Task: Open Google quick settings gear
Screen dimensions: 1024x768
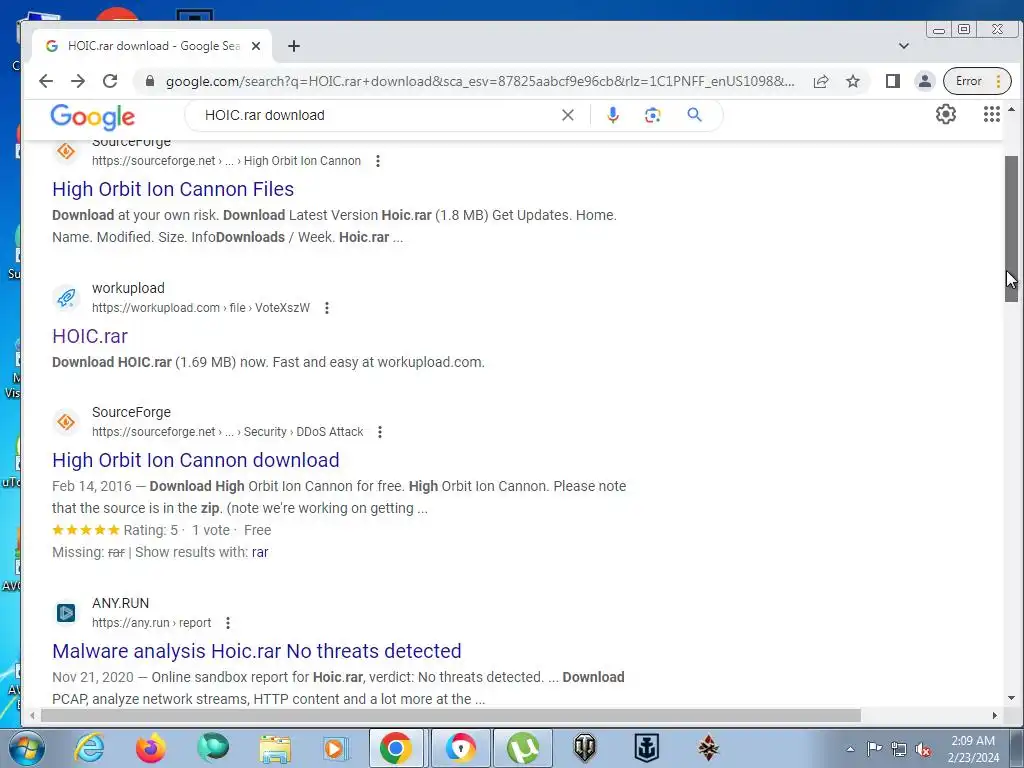Action: pos(946,114)
